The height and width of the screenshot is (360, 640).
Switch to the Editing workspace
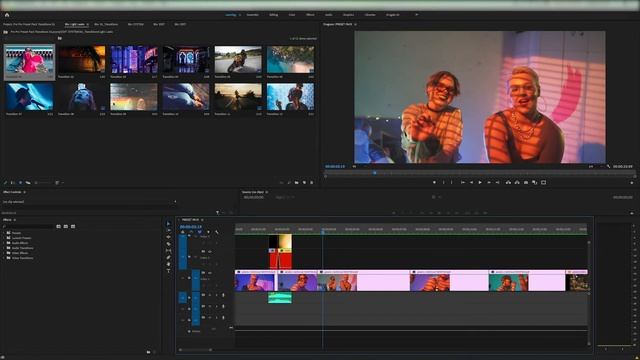[273, 15]
